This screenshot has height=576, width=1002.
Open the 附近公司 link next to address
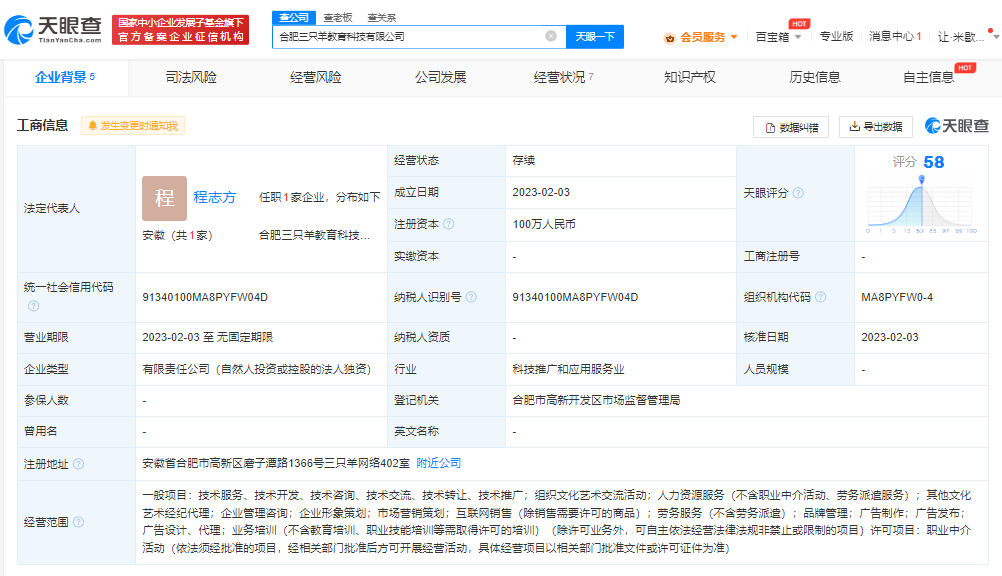pos(439,463)
